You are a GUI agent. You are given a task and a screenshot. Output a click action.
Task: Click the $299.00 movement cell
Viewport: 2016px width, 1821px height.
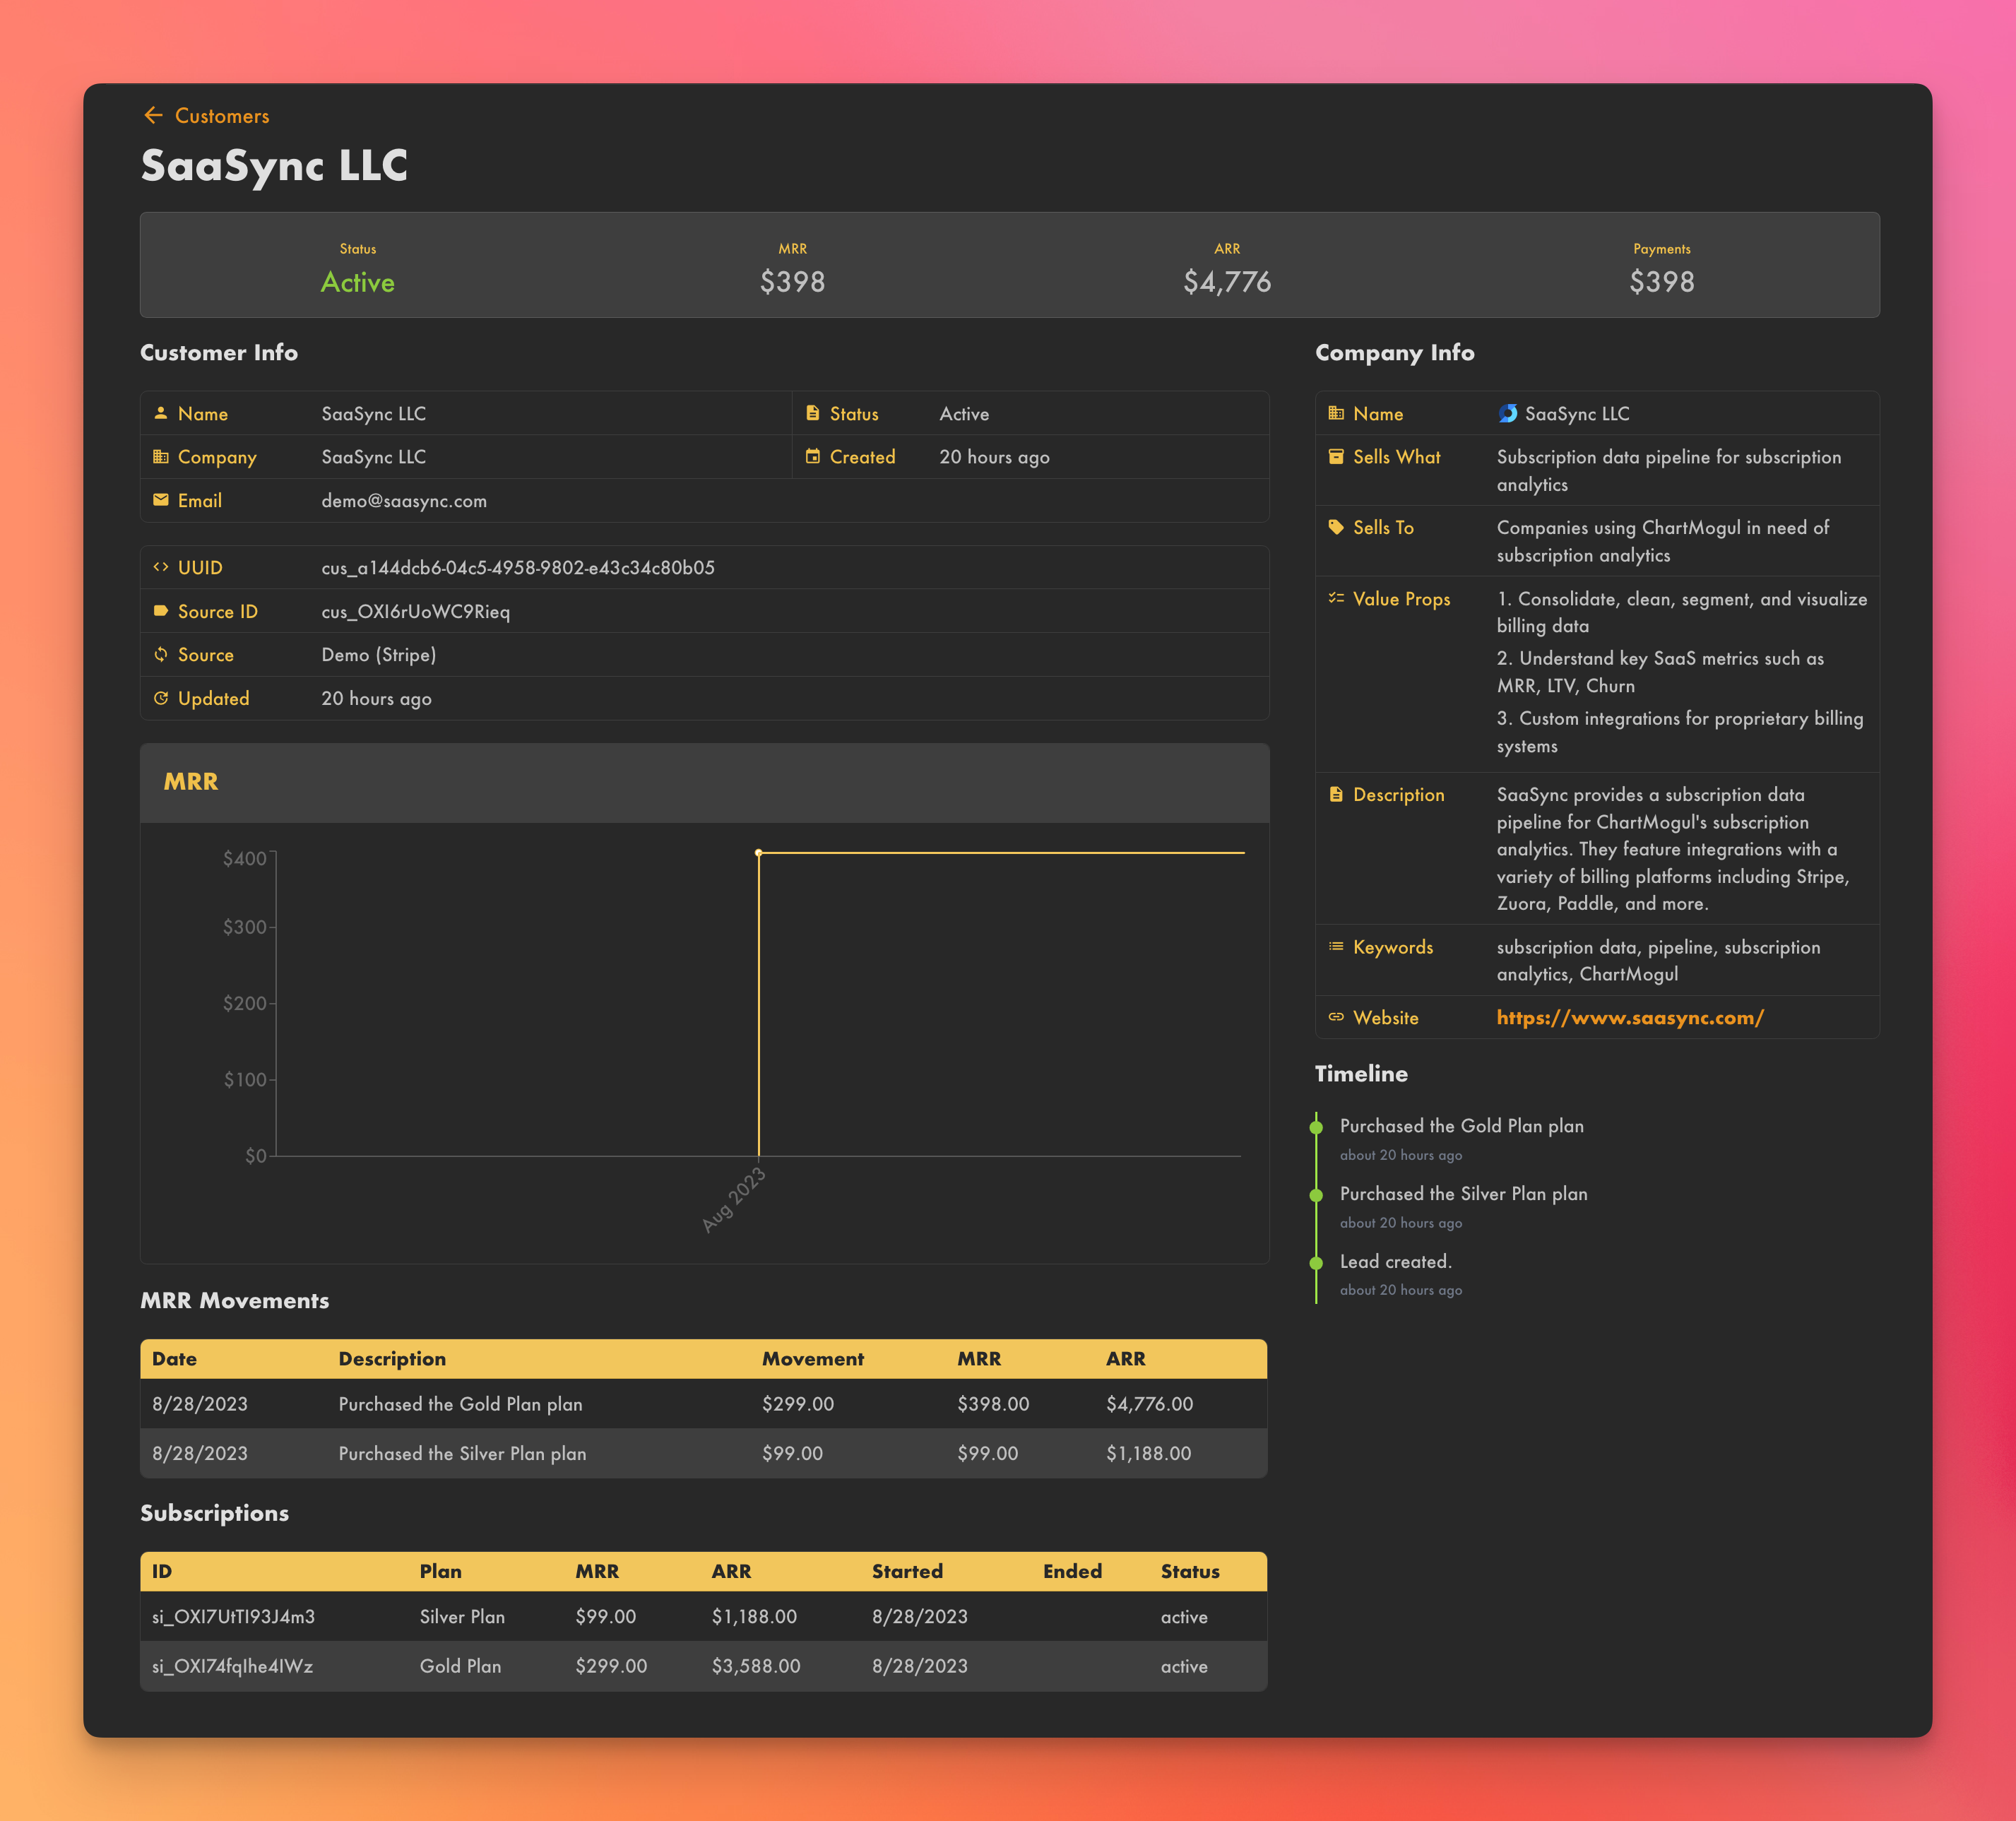coord(797,1404)
